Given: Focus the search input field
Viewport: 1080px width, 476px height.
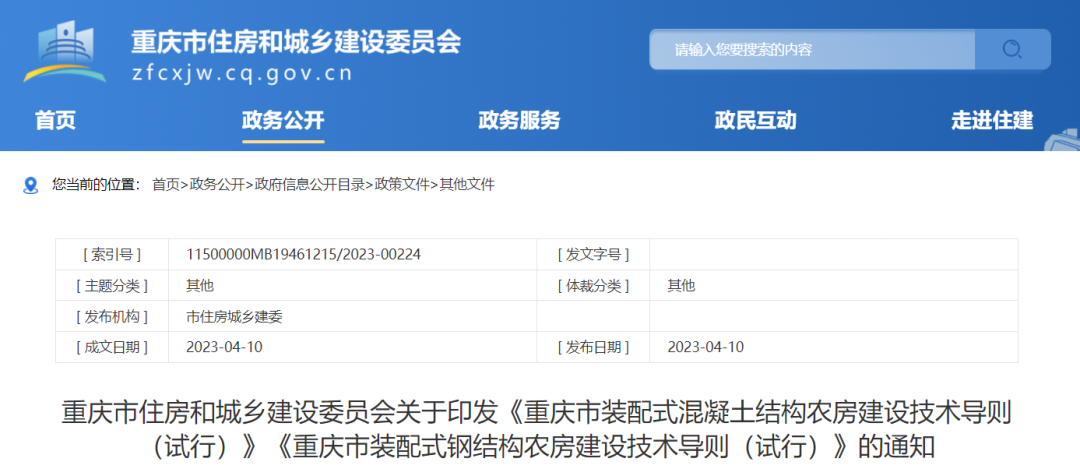Looking at the screenshot, I should click(x=812, y=50).
